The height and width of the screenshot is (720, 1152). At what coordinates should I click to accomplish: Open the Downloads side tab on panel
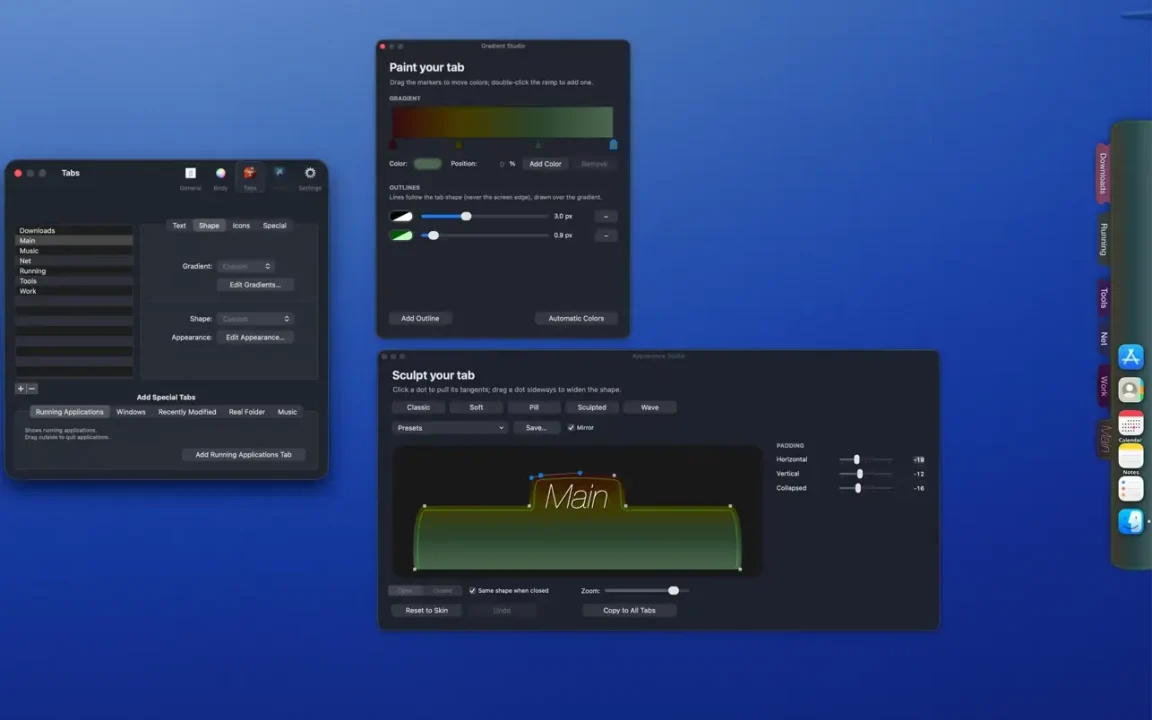tap(1103, 173)
